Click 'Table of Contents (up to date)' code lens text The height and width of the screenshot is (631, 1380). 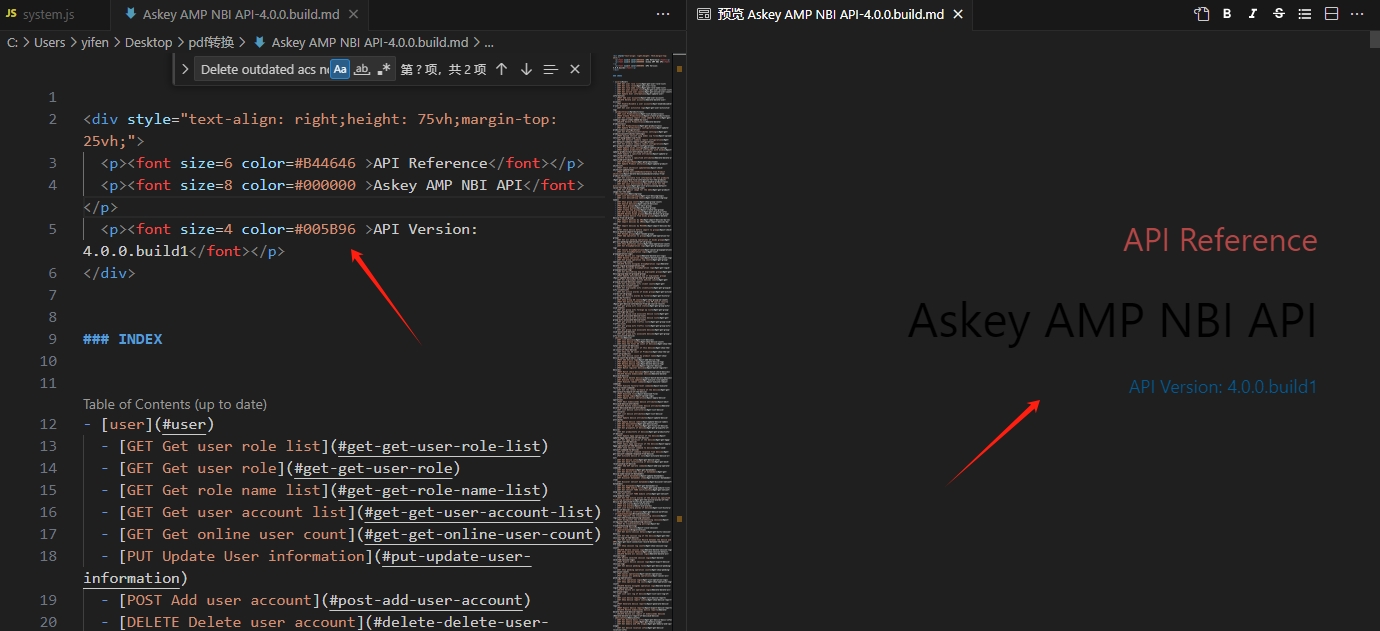pos(175,404)
